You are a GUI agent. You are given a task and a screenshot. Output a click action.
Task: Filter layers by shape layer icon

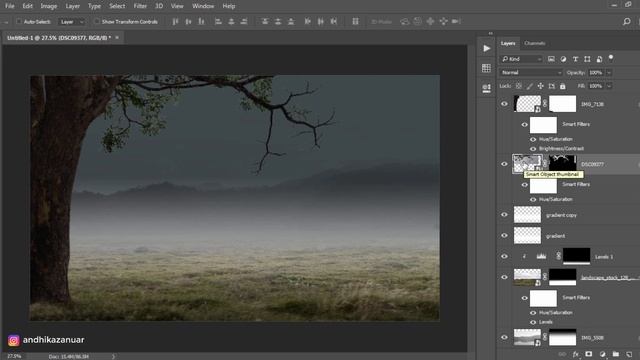coord(587,59)
